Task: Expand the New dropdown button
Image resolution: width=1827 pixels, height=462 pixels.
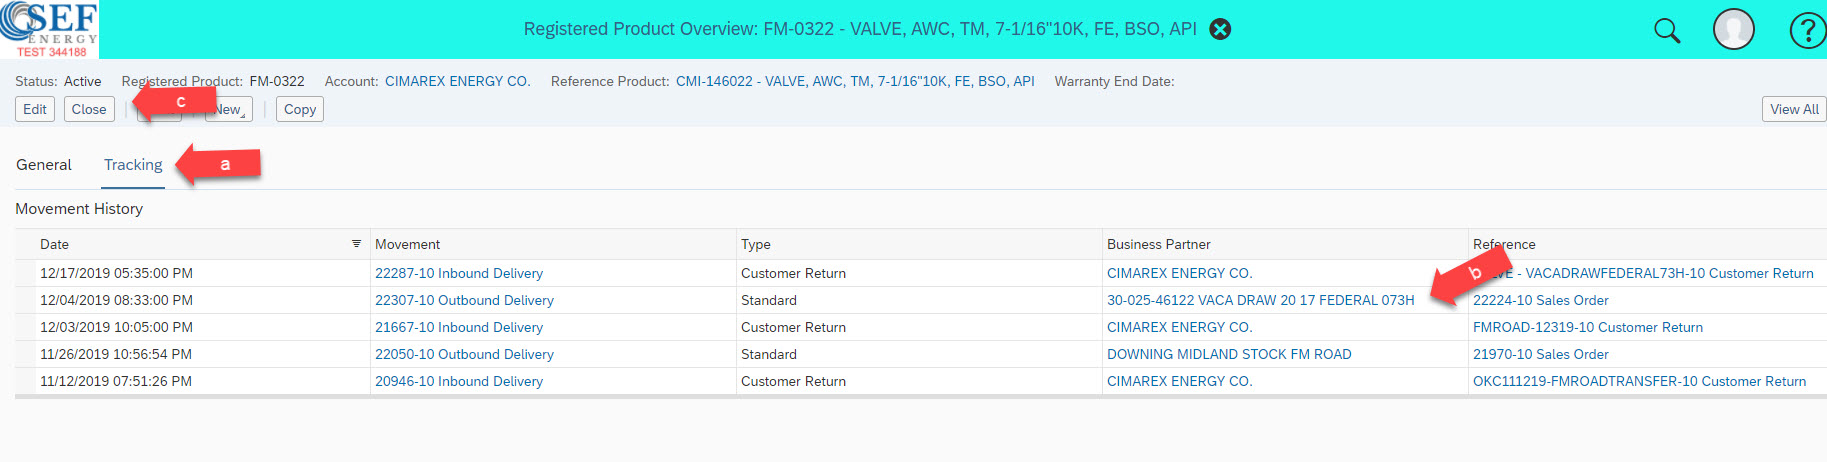Action: (229, 109)
